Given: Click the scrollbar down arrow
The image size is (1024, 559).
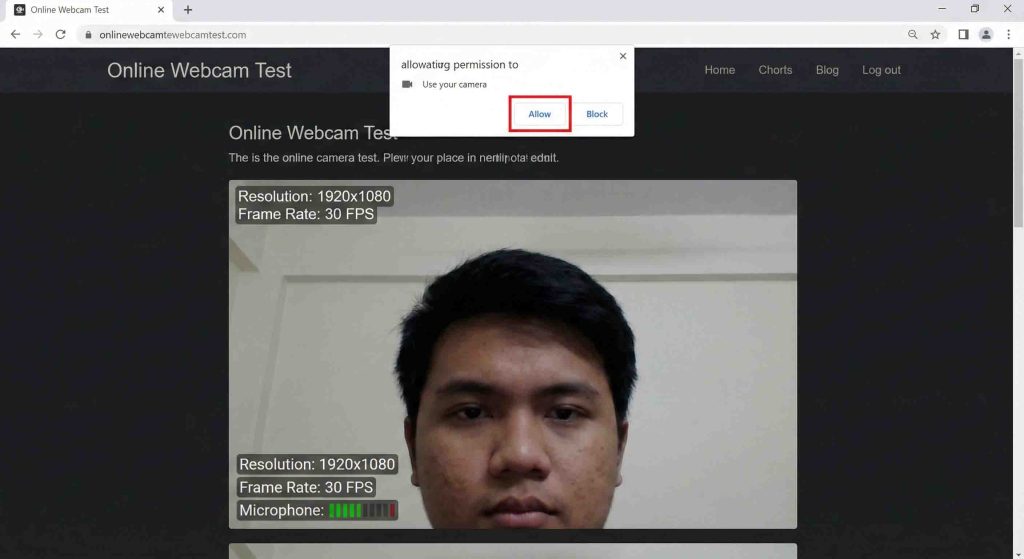Looking at the screenshot, I should pyautogui.click(x=1018, y=554).
